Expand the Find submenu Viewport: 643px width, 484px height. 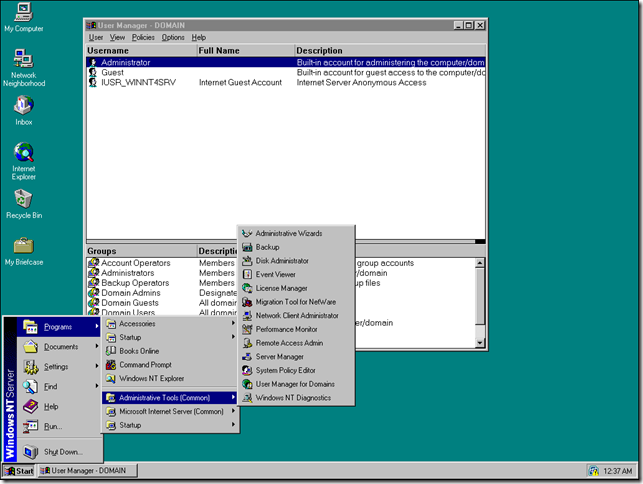point(59,386)
